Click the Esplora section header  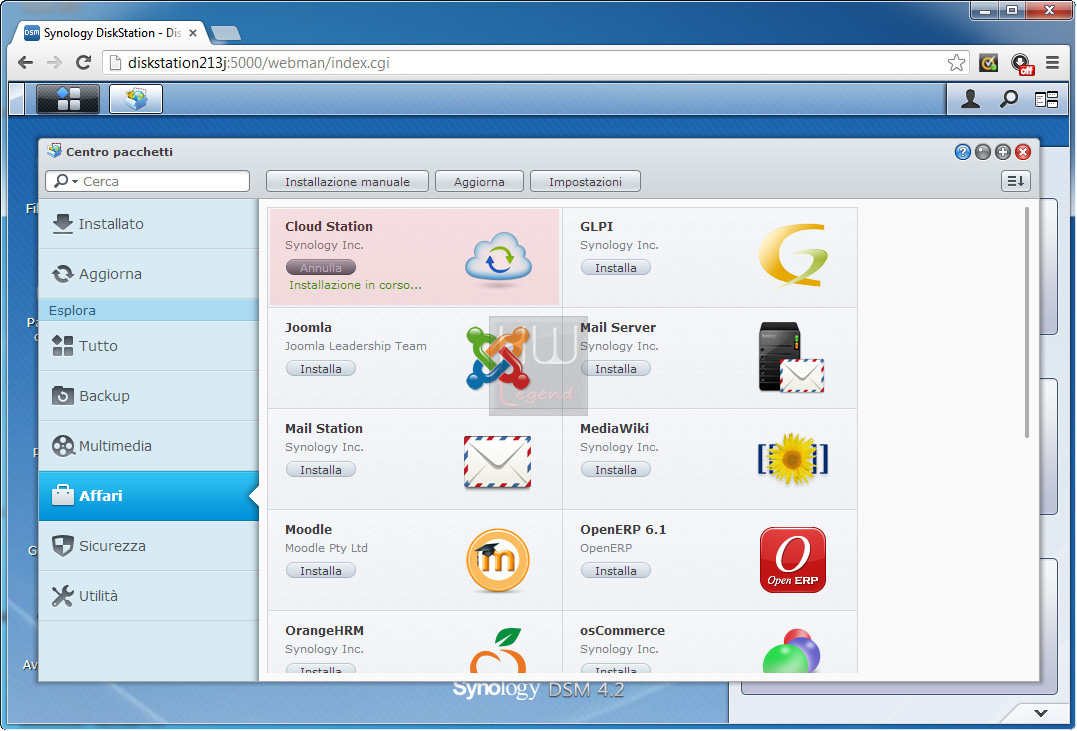coord(148,310)
